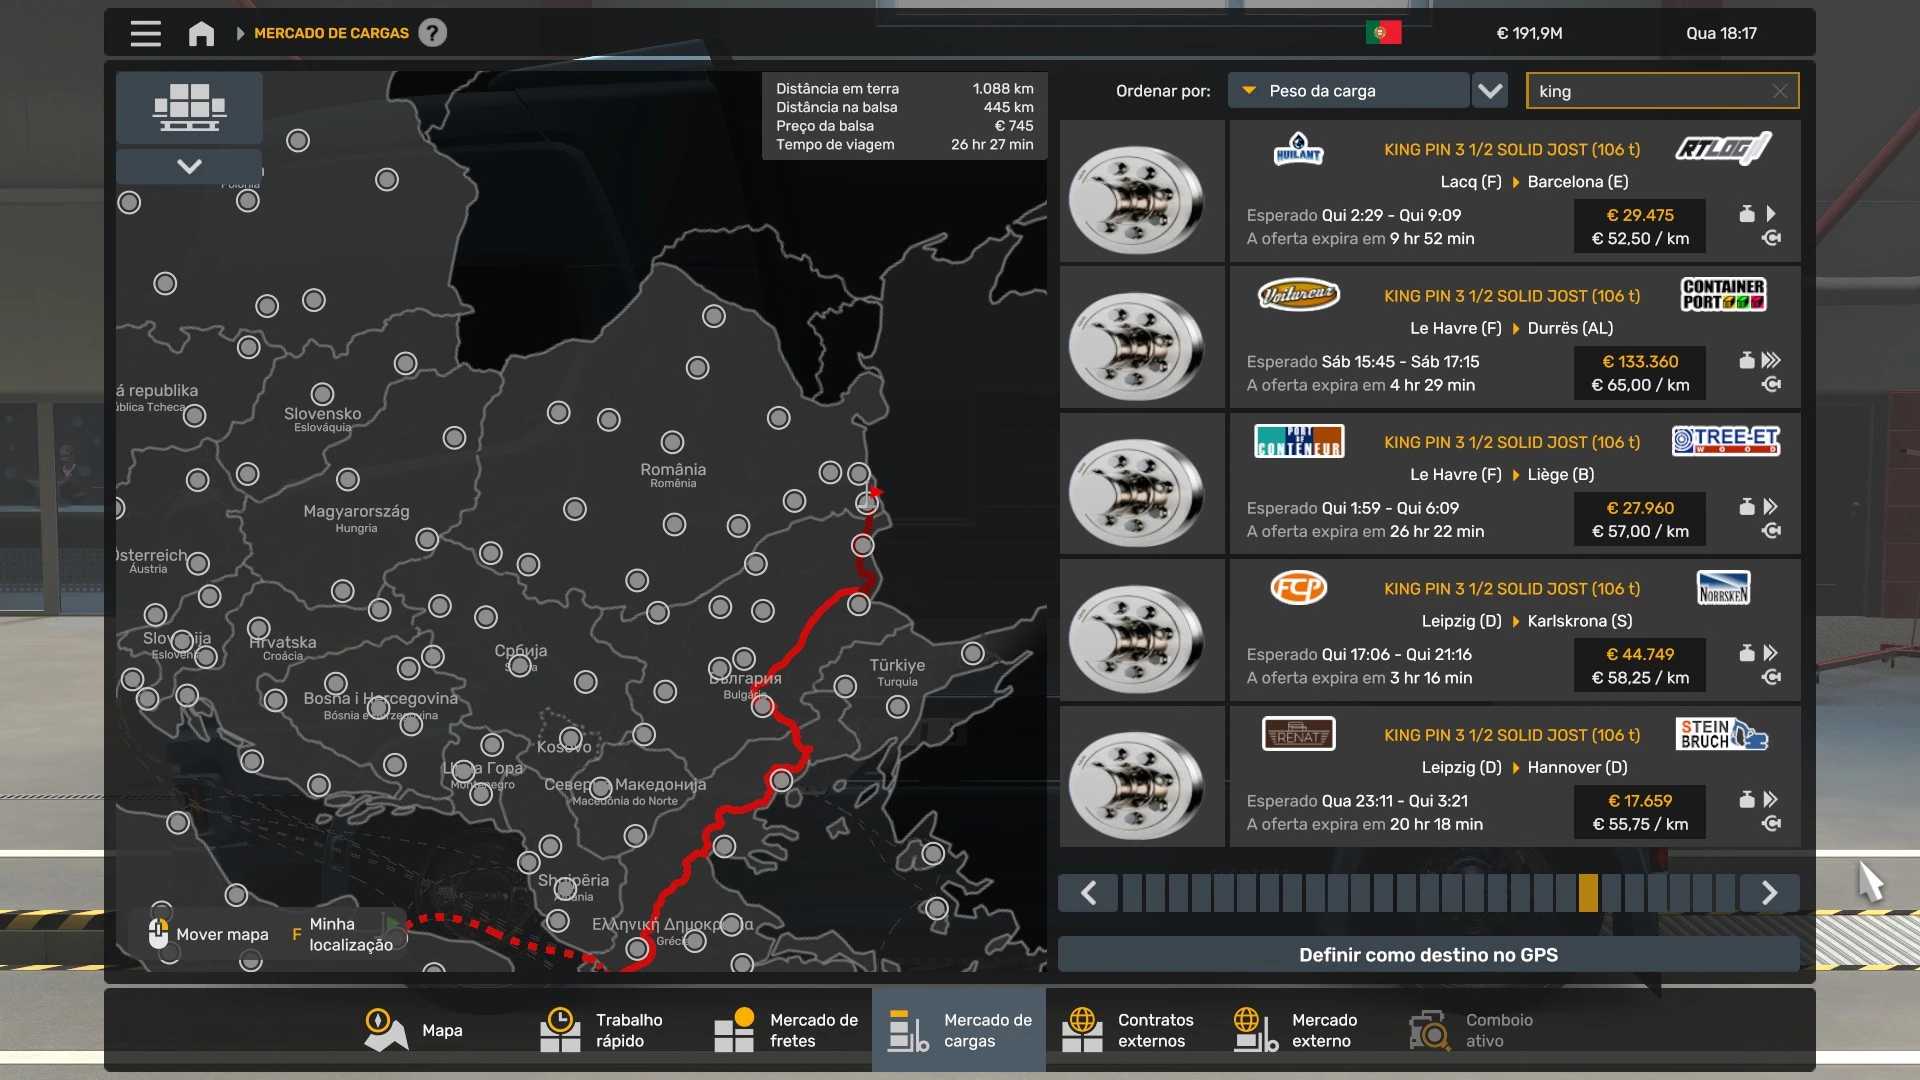Click the Portugal flag icon
The image size is (1920, 1080).
coord(1383,33)
